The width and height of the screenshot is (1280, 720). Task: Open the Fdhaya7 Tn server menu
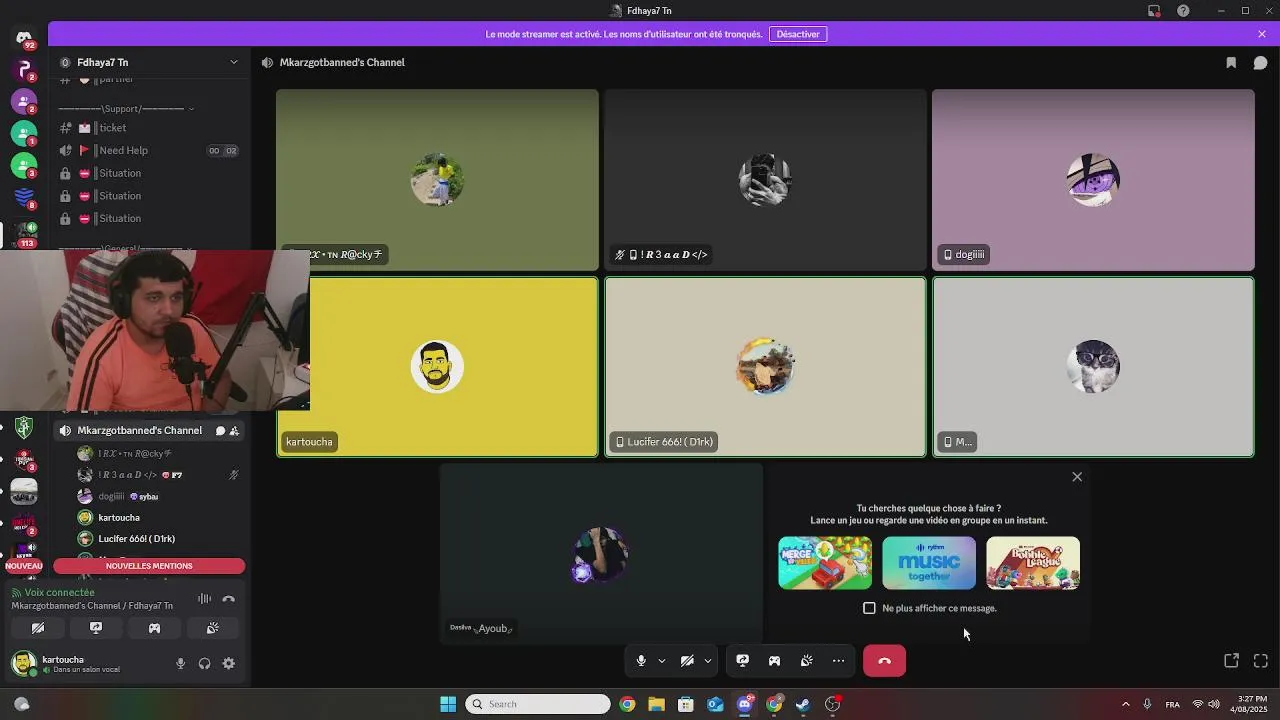(x=150, y=62)
